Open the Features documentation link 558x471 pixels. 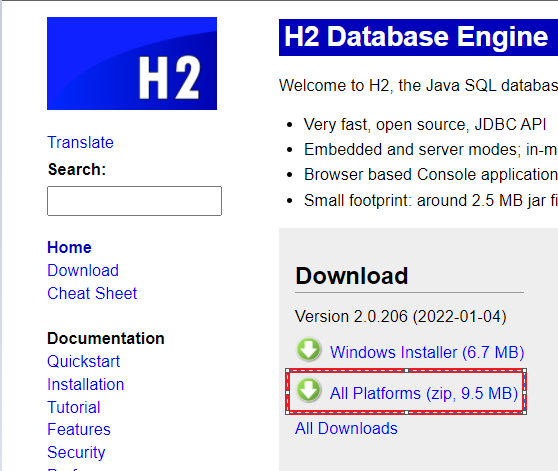coord(79,429)
